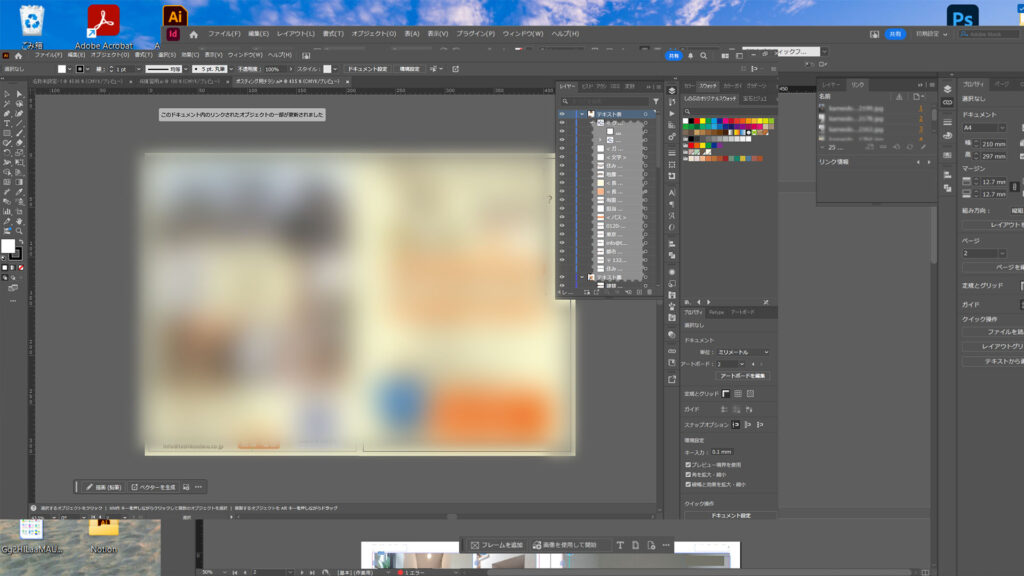Click the InDesign home icon

coord(193,34)
